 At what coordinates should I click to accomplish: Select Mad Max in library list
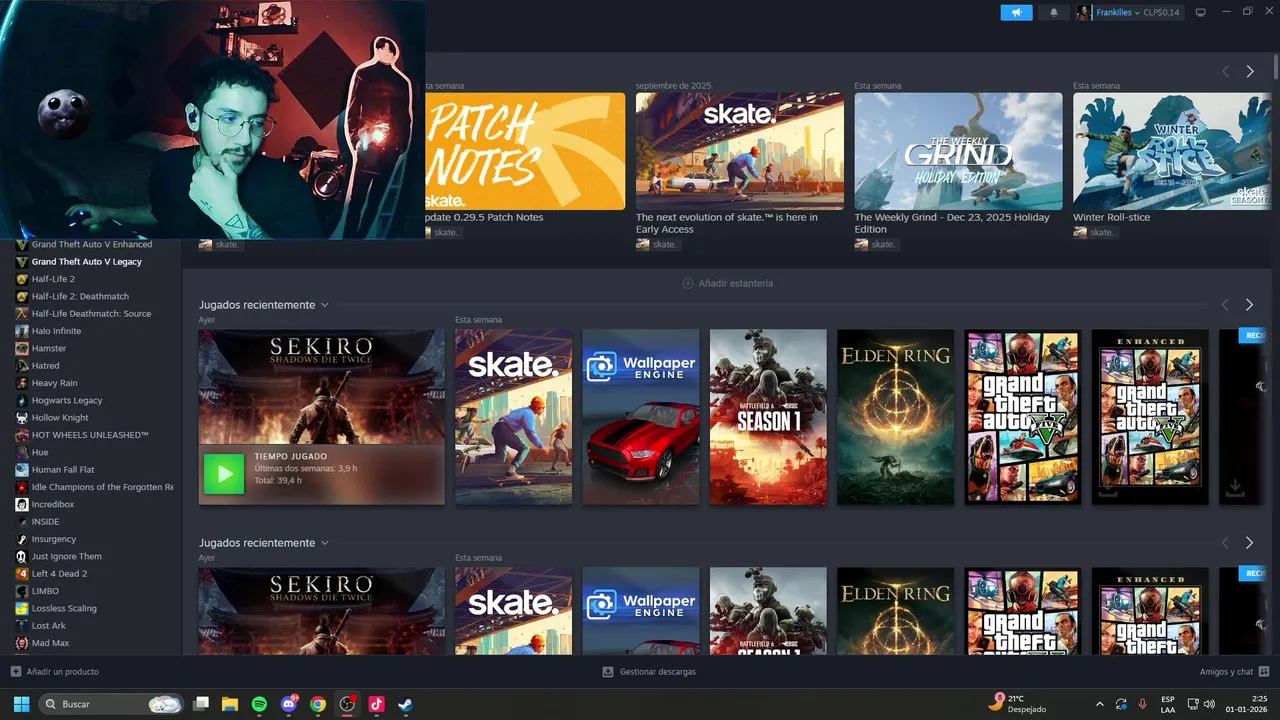(50, 643)
